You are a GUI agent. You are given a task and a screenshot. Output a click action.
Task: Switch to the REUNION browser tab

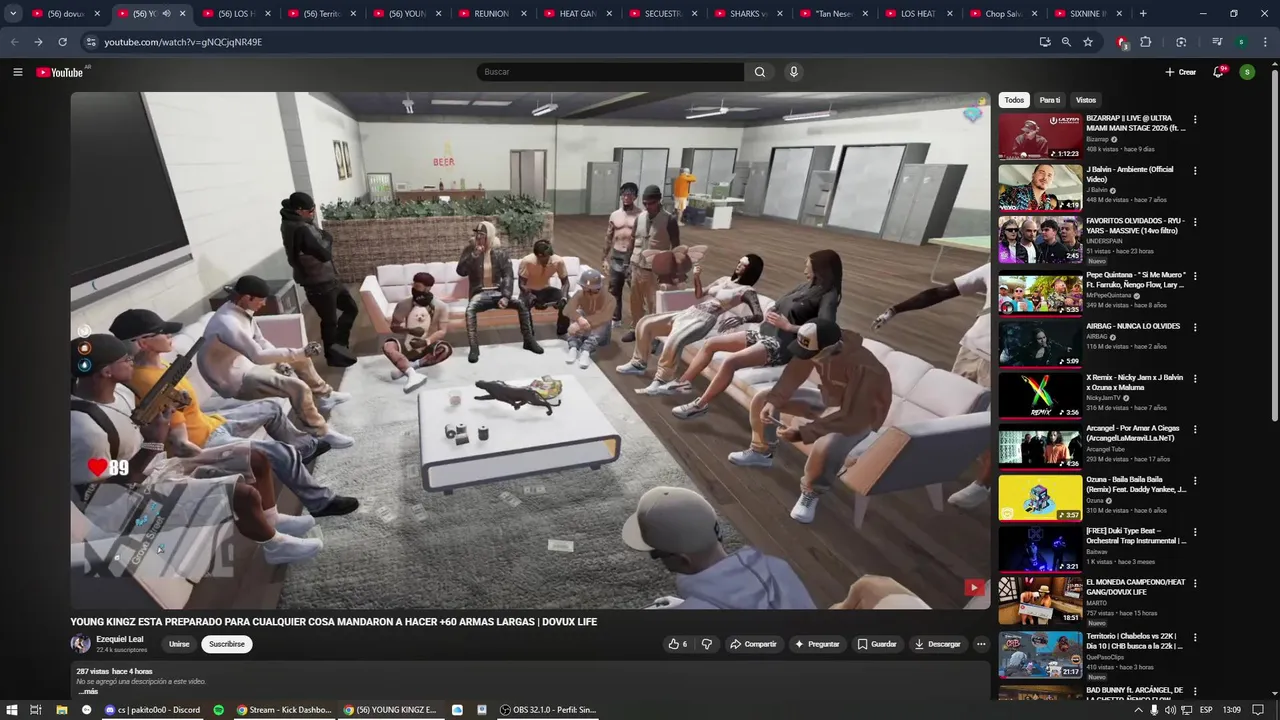[x=491, y=14]
